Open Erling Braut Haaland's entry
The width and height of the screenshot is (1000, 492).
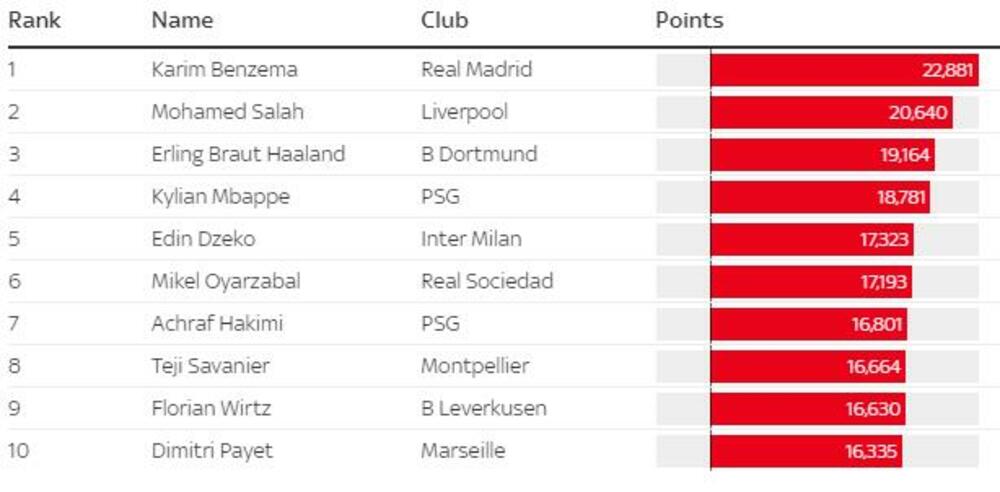248,154
